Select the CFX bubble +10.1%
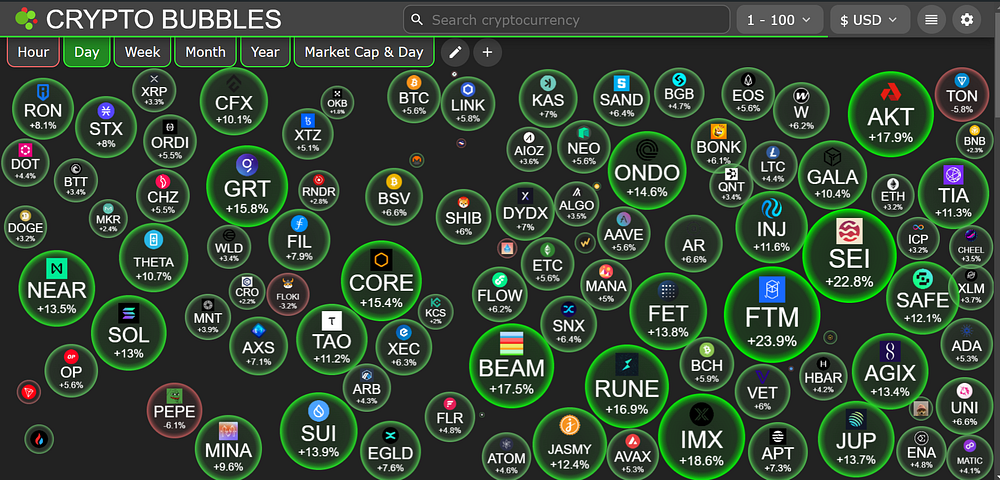The width and height of the screenshot is (1000, 480). 234,102
